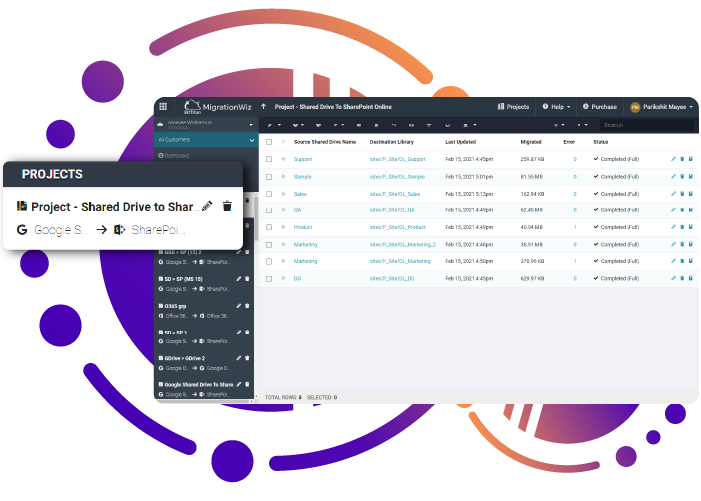Image resolution: width=701 pixels, height=501 pixels.
Task: Edit the project in the PROJECTS callout card
Action: coord(207,206)
